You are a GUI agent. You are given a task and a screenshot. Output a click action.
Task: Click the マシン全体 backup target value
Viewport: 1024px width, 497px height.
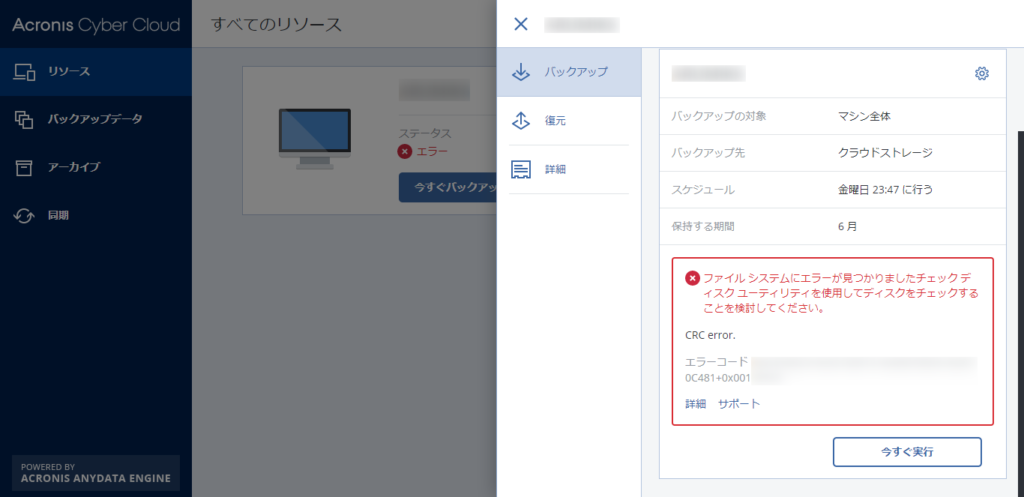(865, 117)
